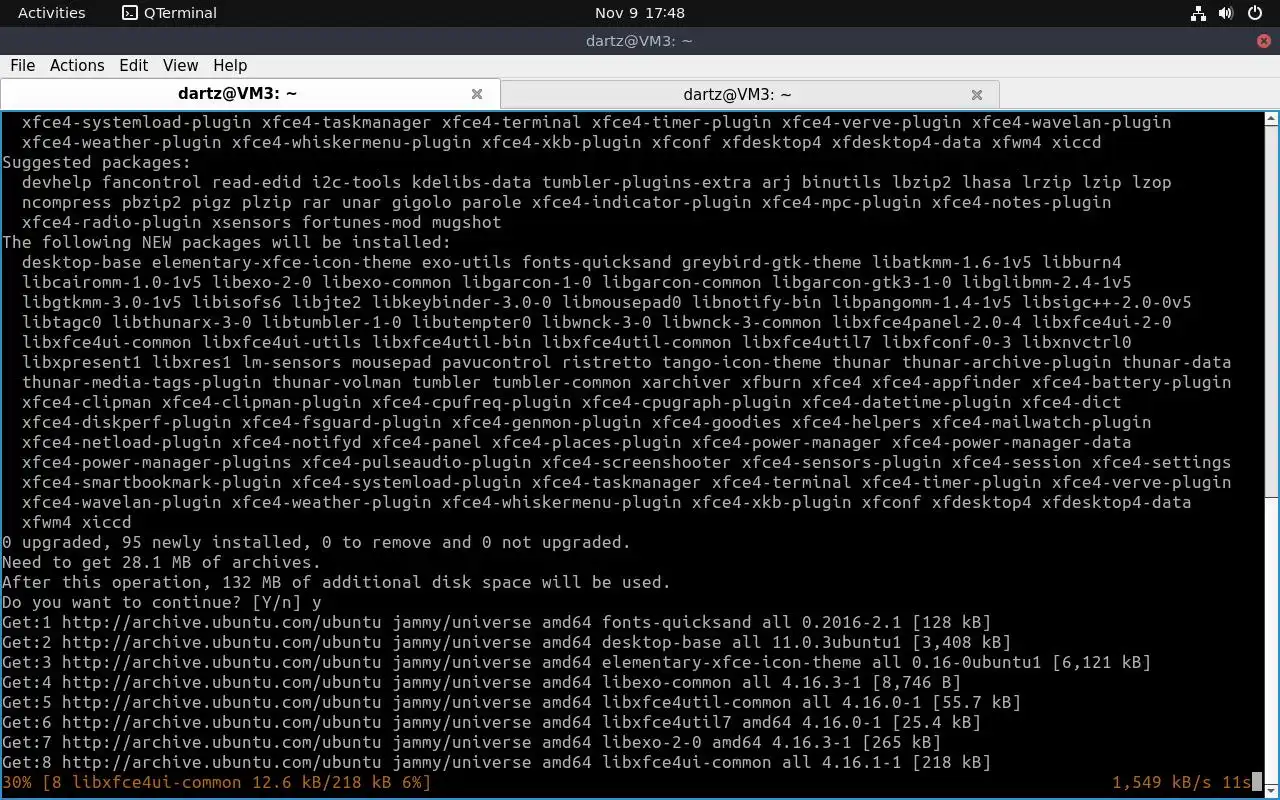
Task: Open the File menu
Action: click(x=22, y=65)
